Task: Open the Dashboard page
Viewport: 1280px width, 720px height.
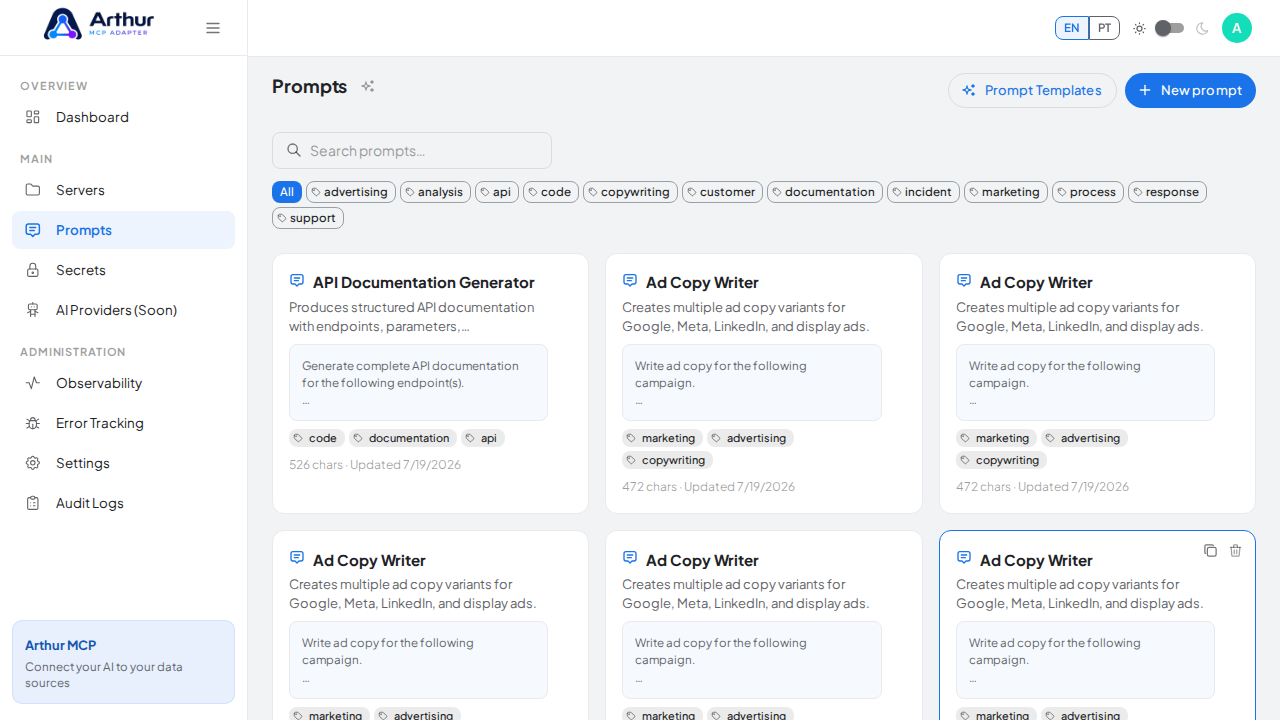Action: click(123, 117)
